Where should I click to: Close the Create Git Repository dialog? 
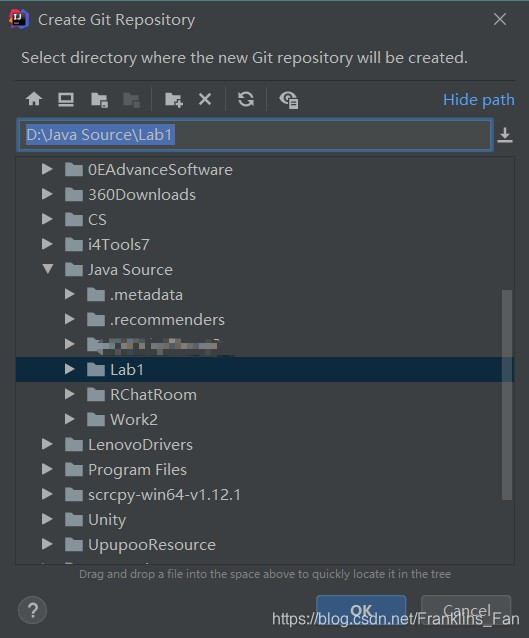(x=500, y=19)
